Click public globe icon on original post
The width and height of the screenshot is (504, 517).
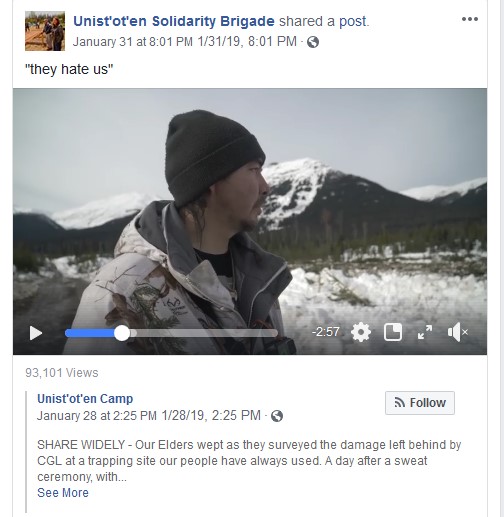[277, 416]
